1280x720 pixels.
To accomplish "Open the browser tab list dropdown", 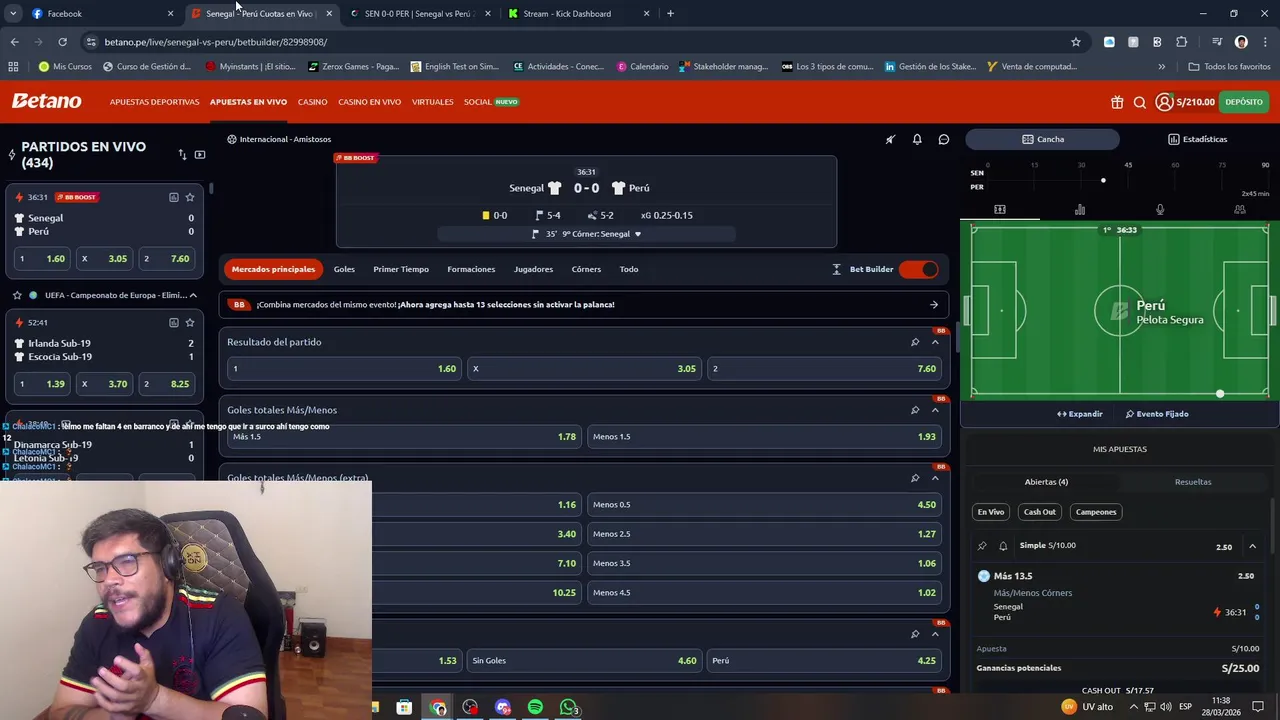I will 13,14.
